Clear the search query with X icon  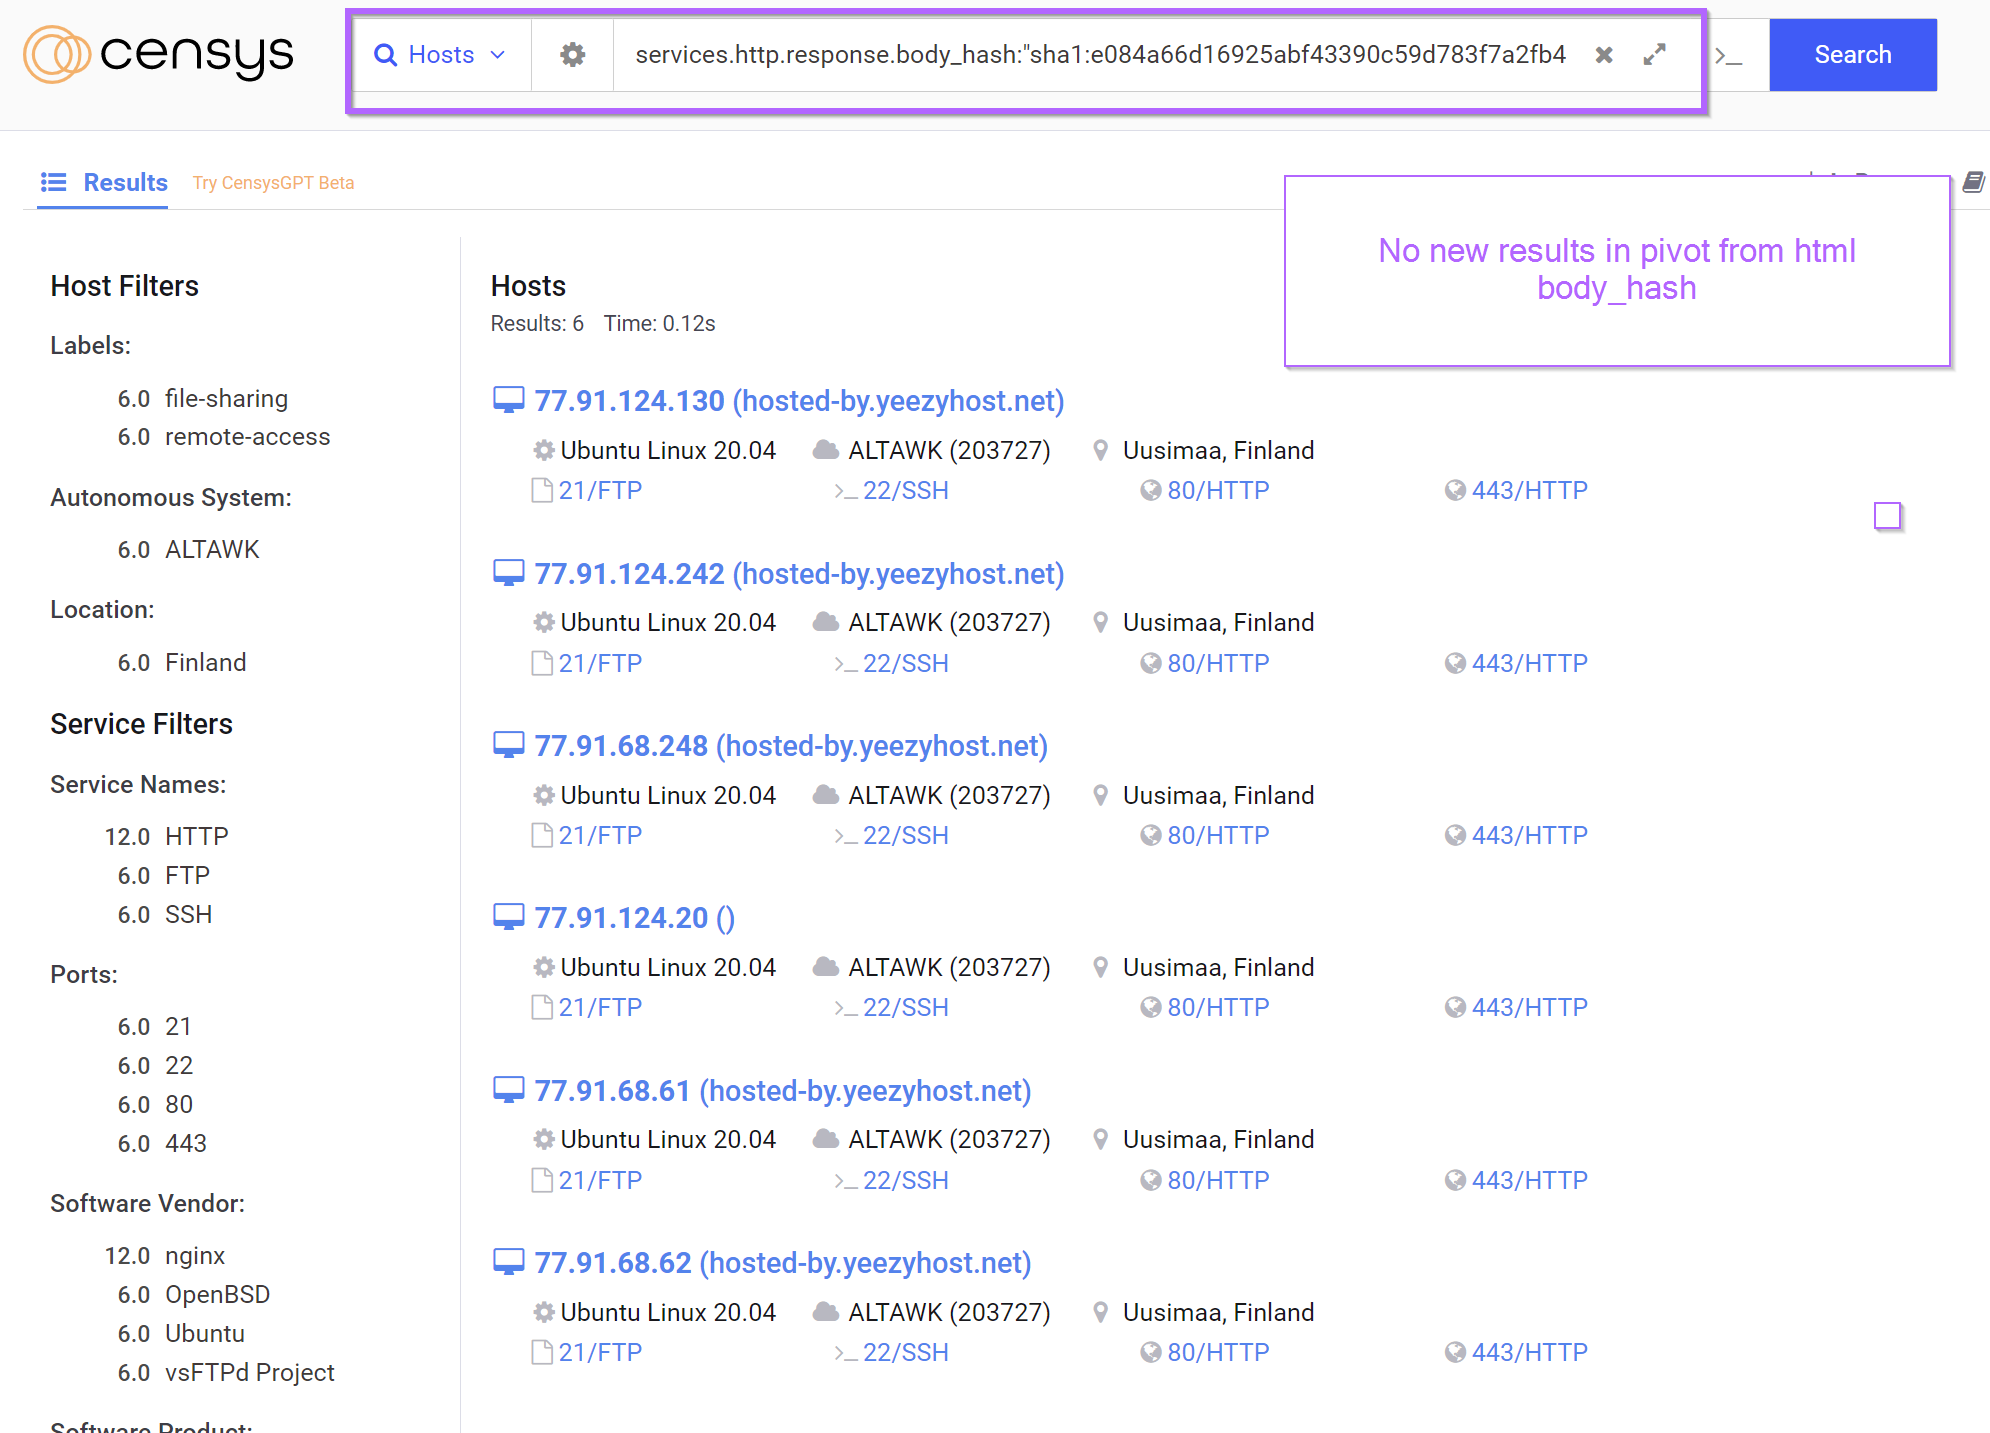(1603, 55)
